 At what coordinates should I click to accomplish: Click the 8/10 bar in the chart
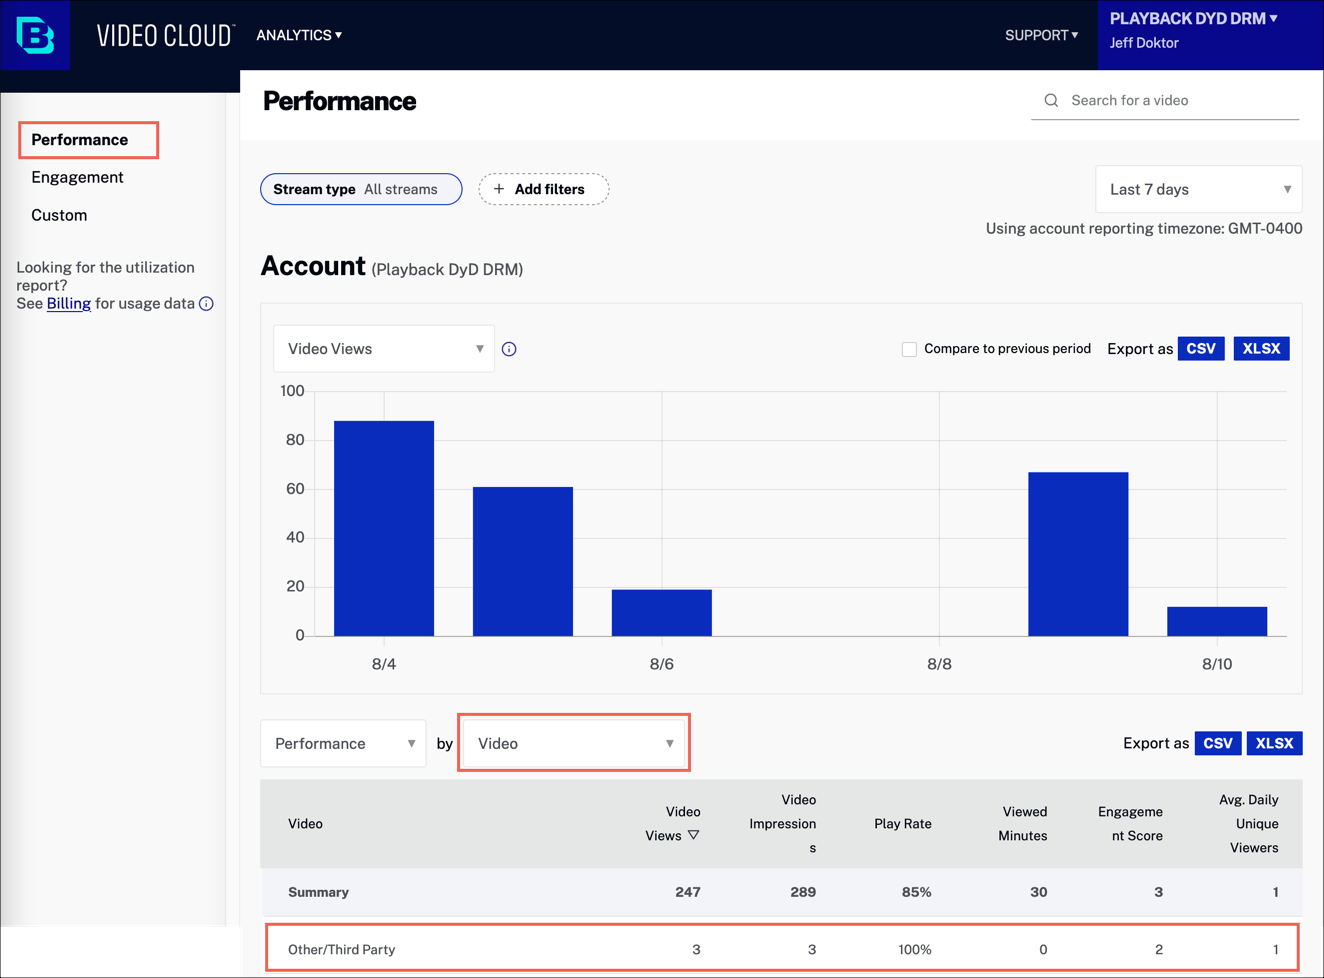(1217, 621)
